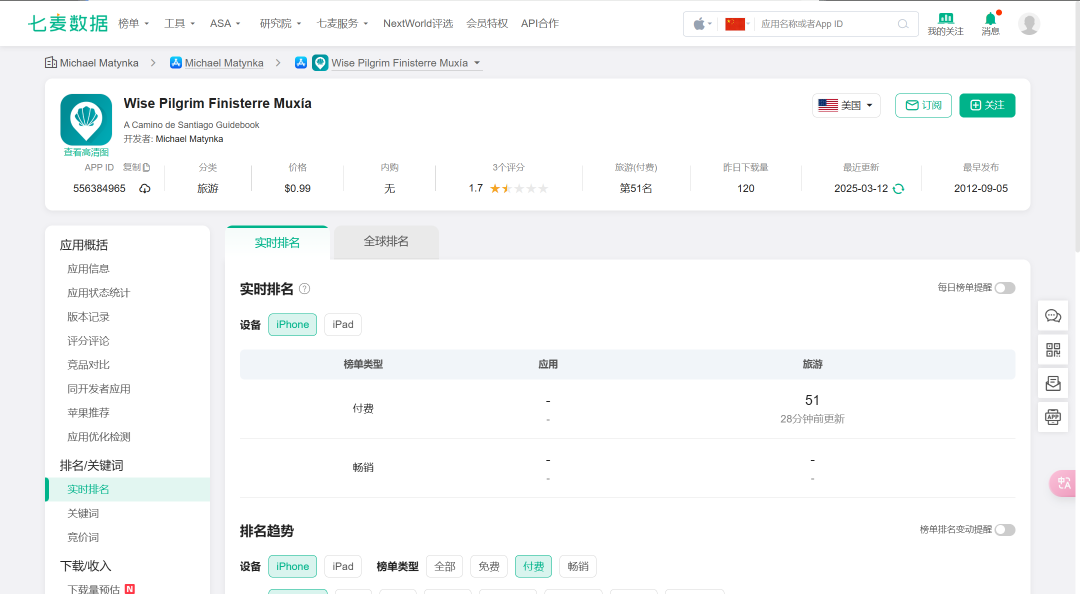Select iPad in 排名趋势 device options

(x=343, y=566)
